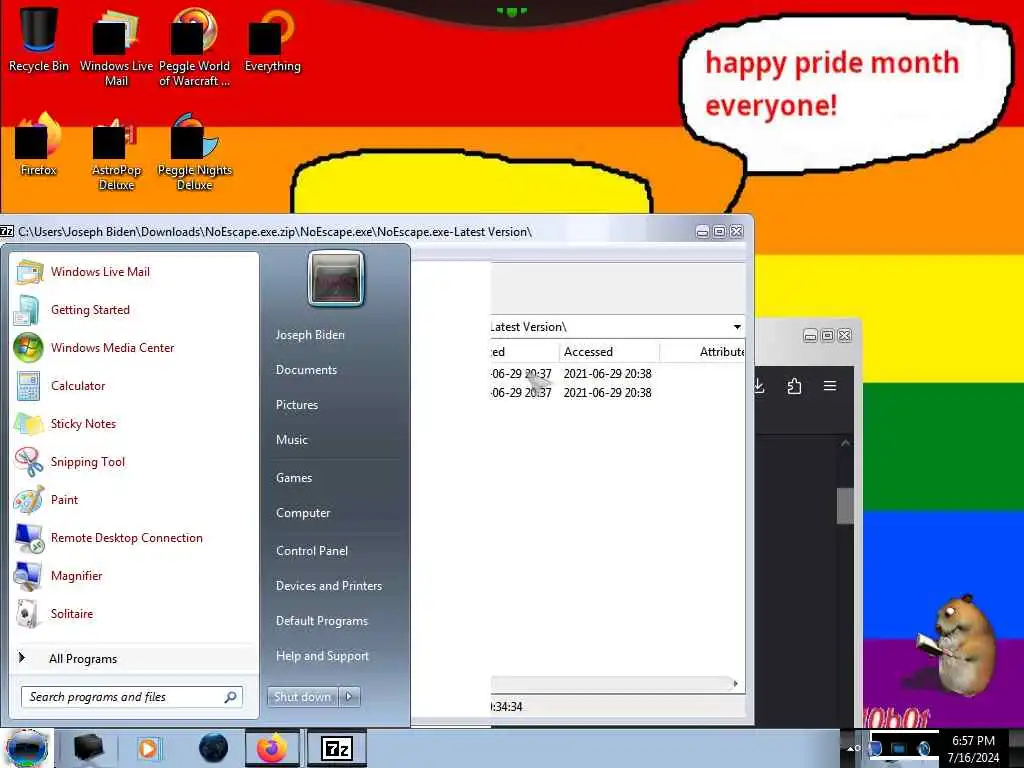Open Paint from Start menu
The image size is (1024, 768).
[x=134, y=500]
